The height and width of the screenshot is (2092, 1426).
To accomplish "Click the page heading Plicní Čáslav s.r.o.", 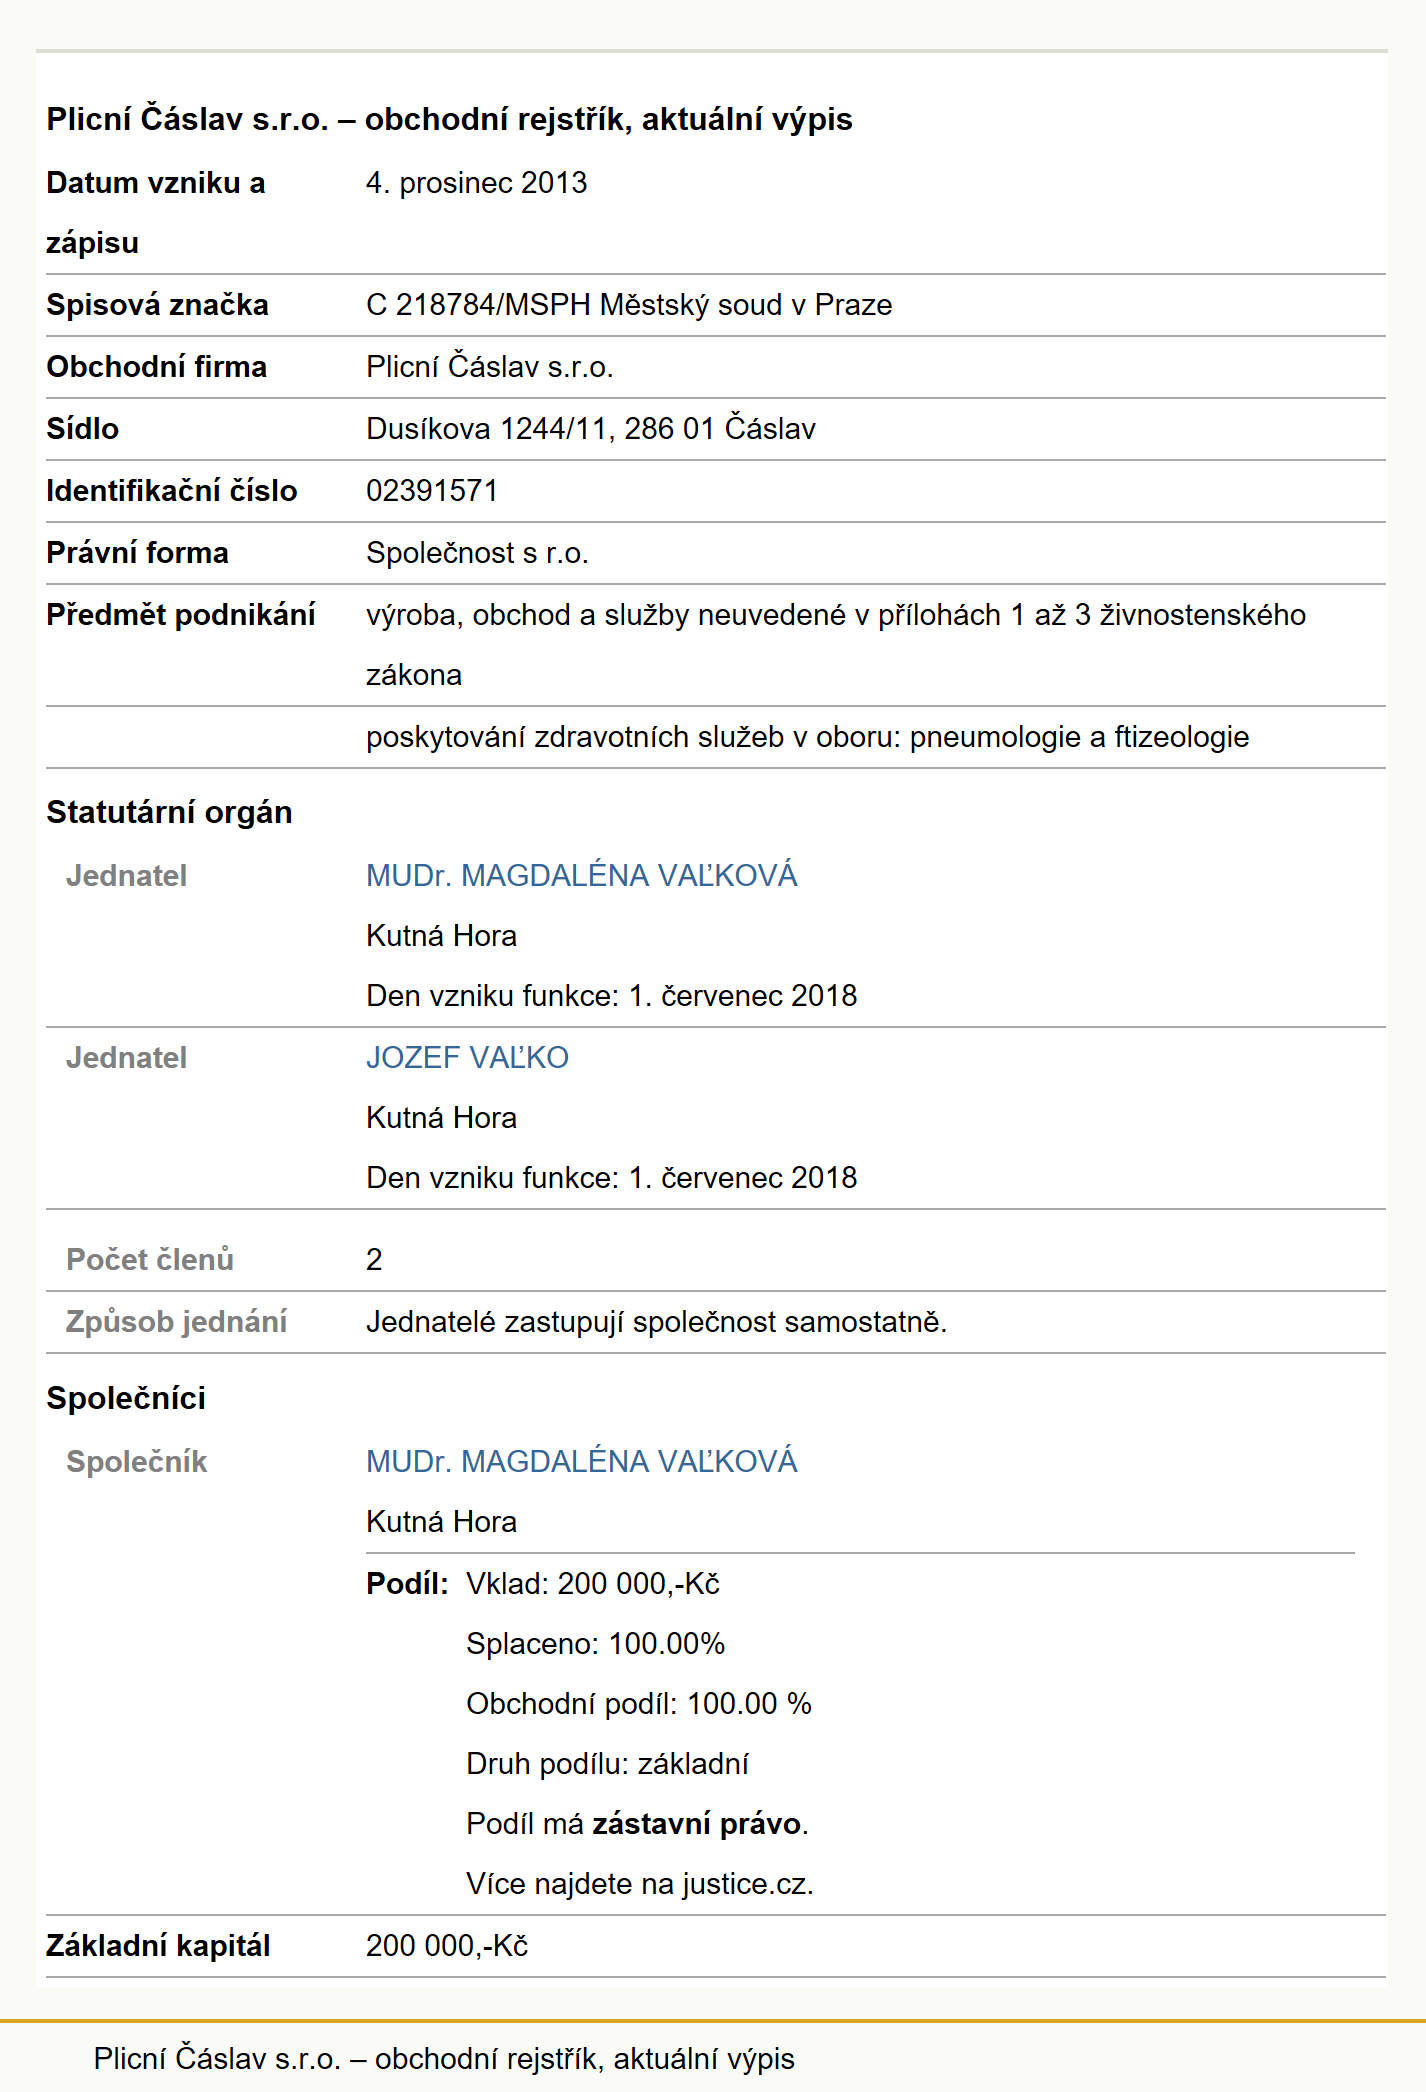I will [x=449, y=119].
